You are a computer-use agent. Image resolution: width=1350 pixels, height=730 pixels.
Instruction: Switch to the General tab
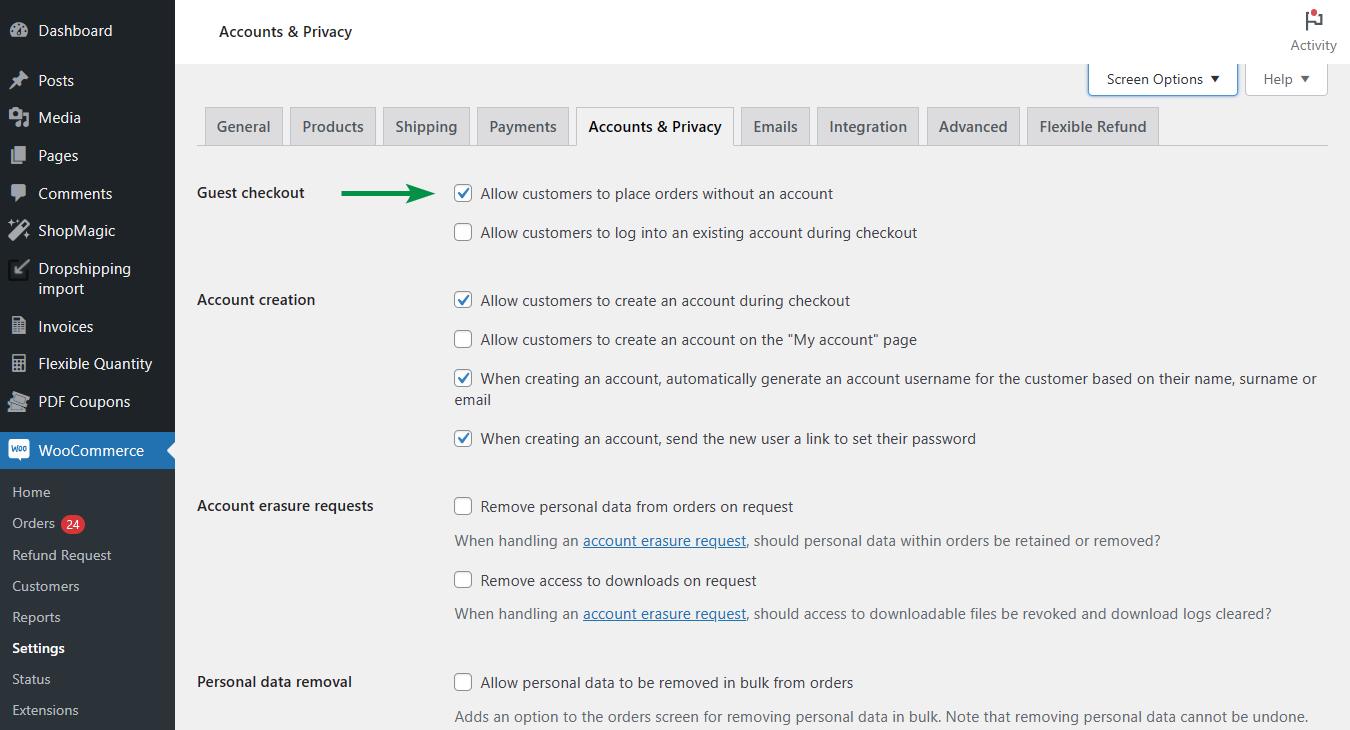click(x=244, y=127)
